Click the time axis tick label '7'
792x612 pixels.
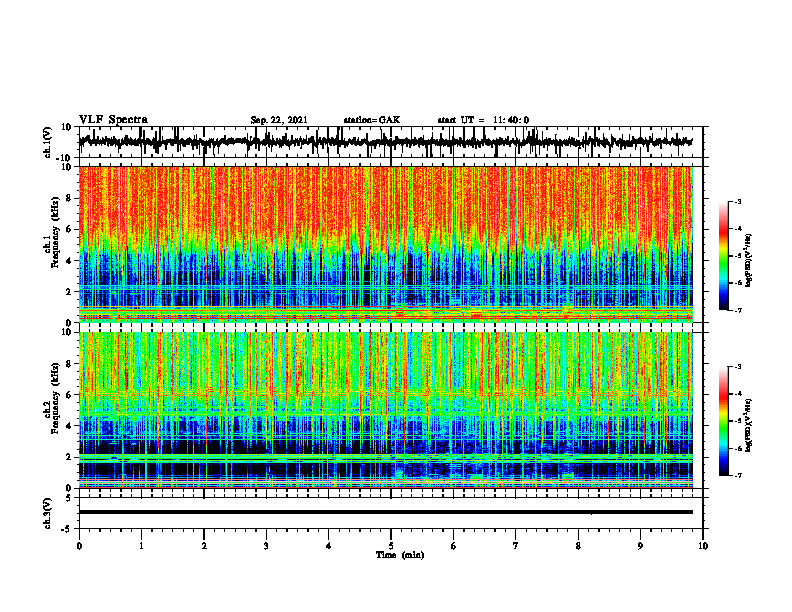(516, 546)
